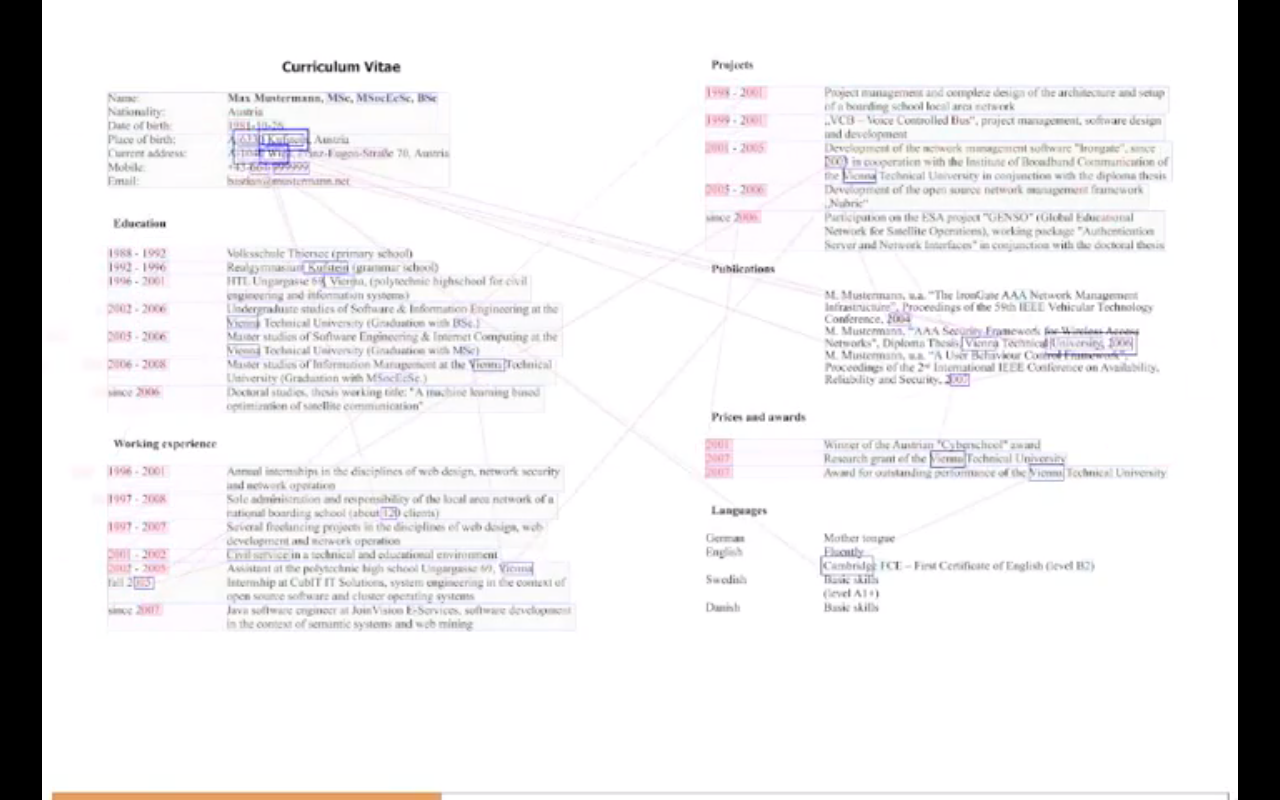
Task: Select the "Projects" section heading
Action: pyautogui.click(x=732, y=65)
